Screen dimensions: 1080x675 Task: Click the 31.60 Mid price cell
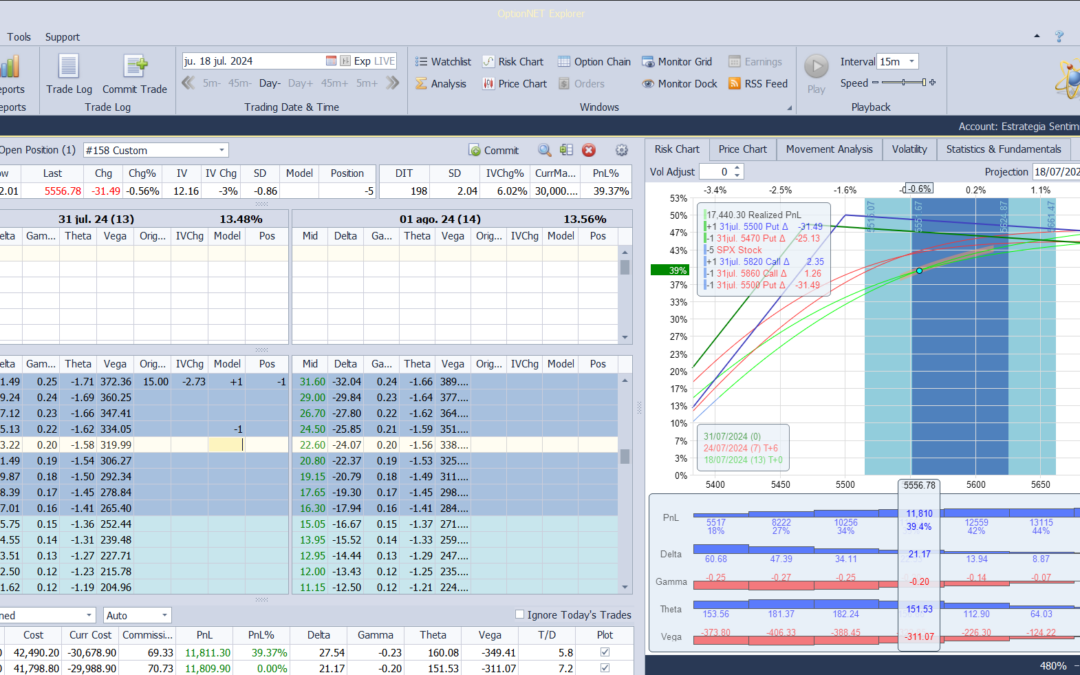tap(312, 382)
